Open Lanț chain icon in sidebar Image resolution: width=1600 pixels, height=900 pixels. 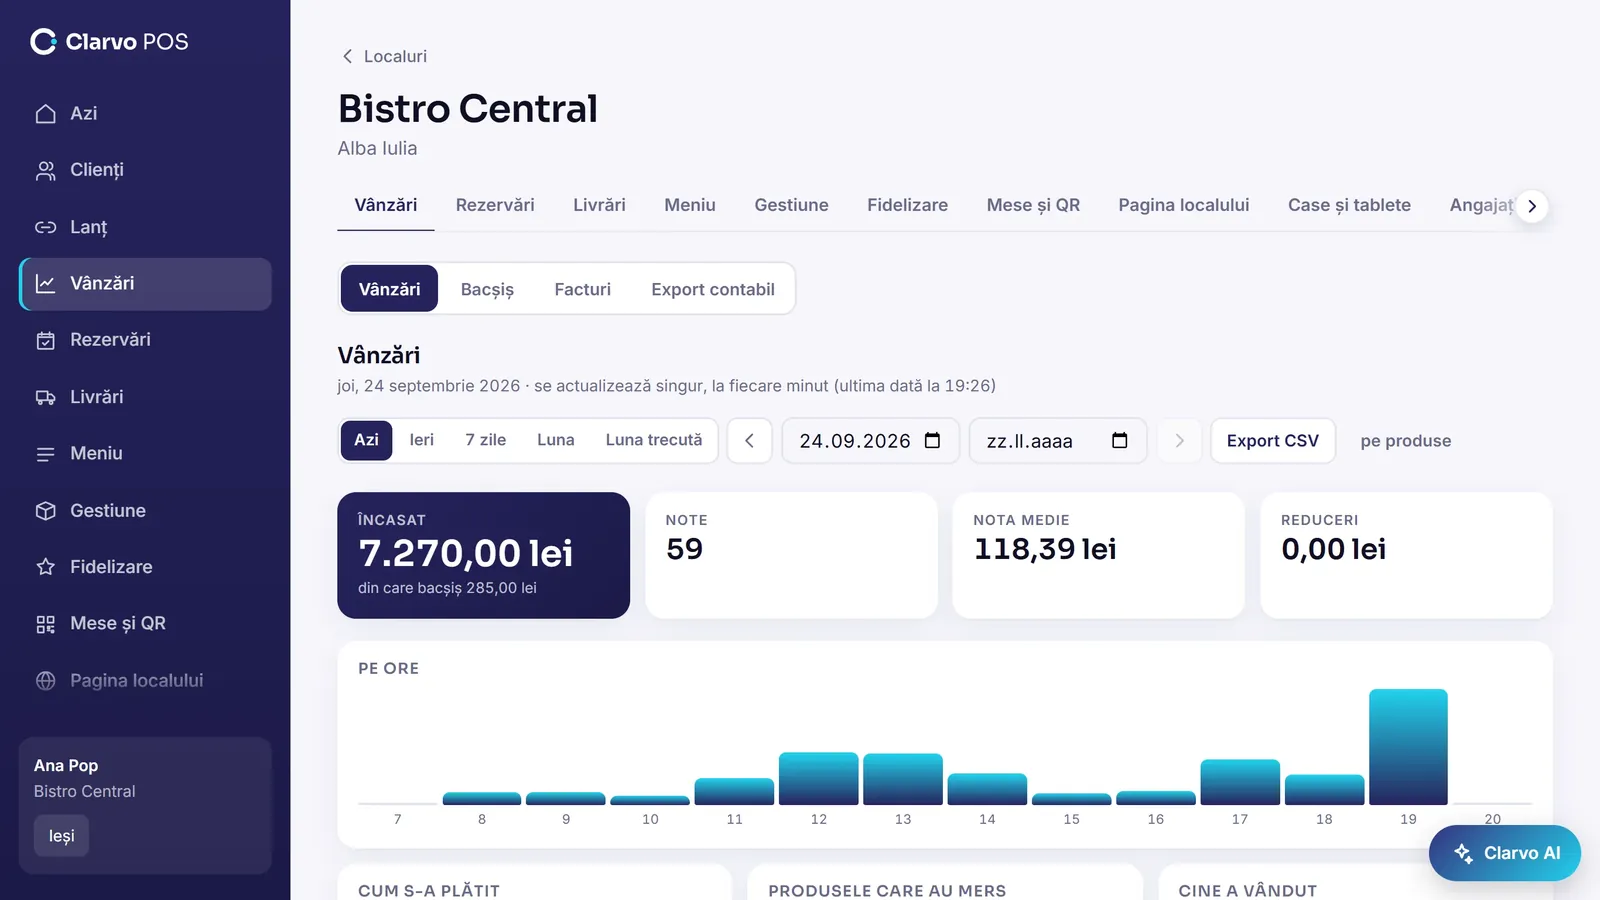[45, 227]
